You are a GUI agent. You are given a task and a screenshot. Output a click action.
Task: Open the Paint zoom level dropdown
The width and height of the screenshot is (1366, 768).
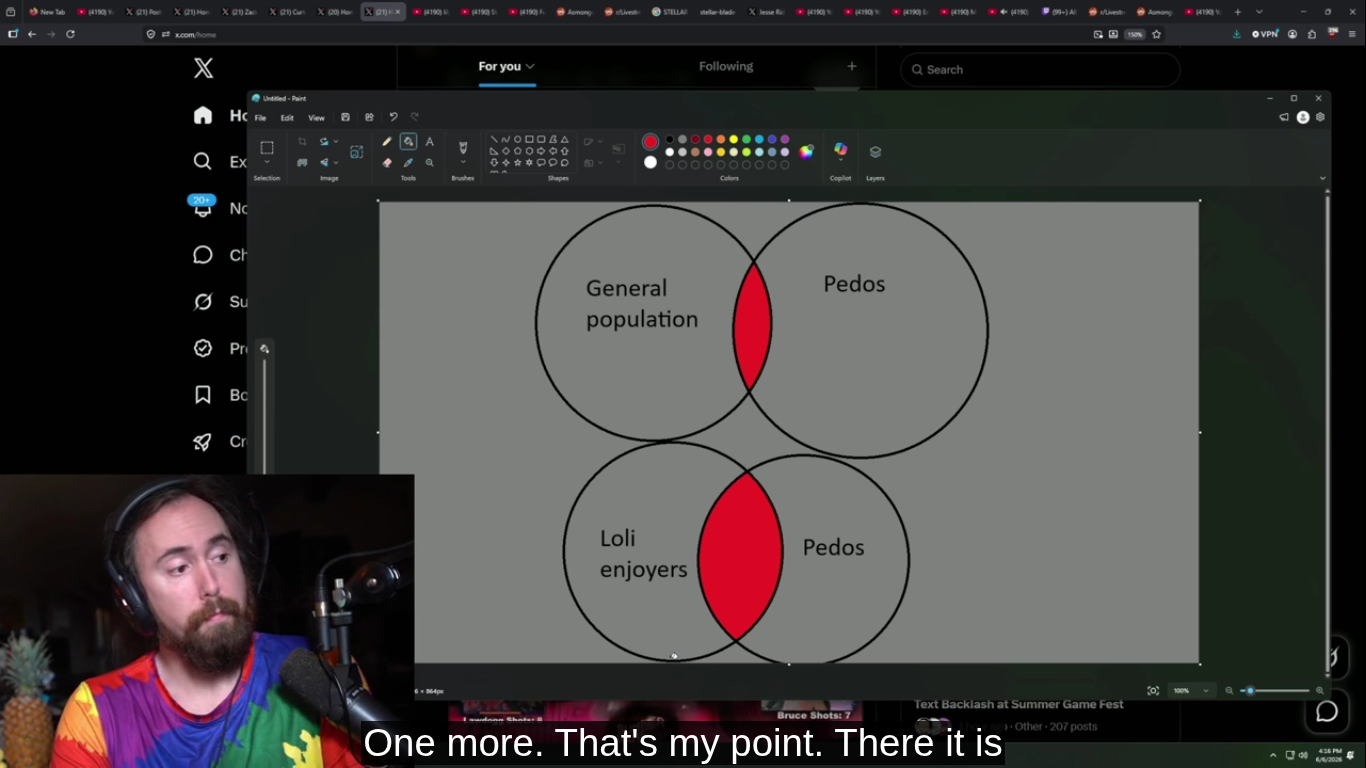[1206, 691]
